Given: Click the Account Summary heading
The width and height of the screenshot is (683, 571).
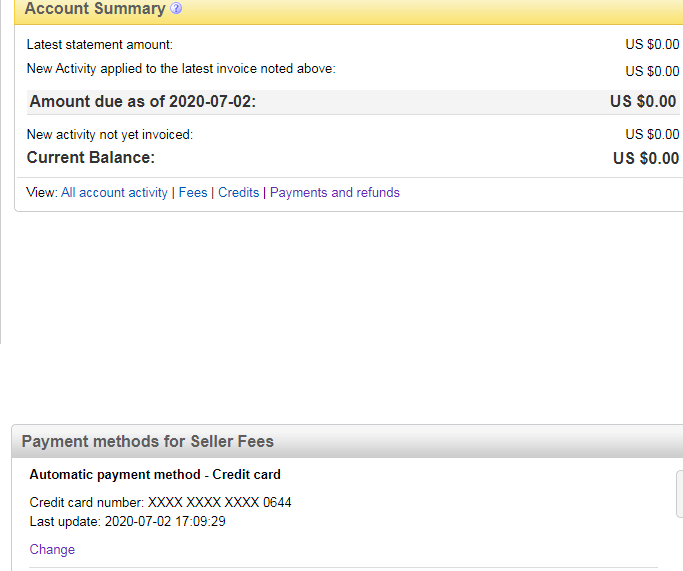Looking at the screenshot, I should (x=94, y=9).
